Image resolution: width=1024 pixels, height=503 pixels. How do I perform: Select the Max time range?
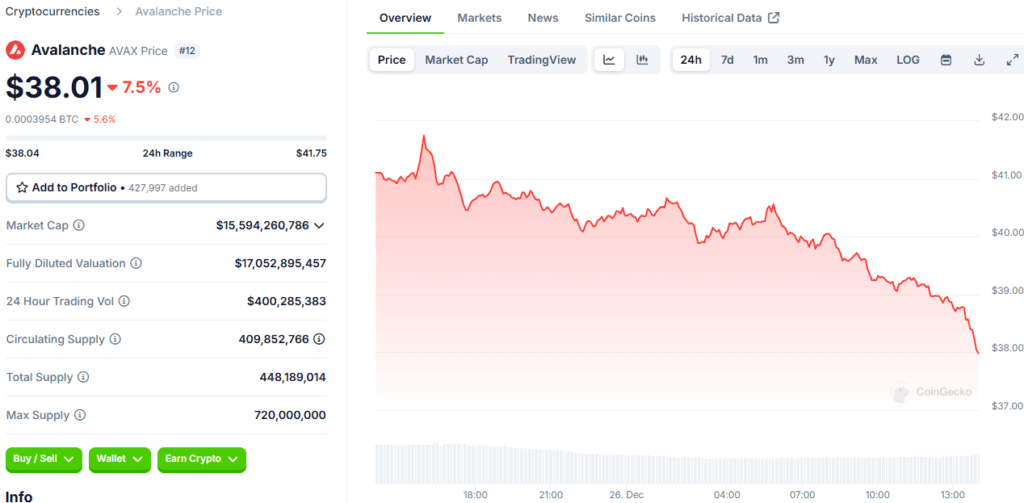[866, 60]
